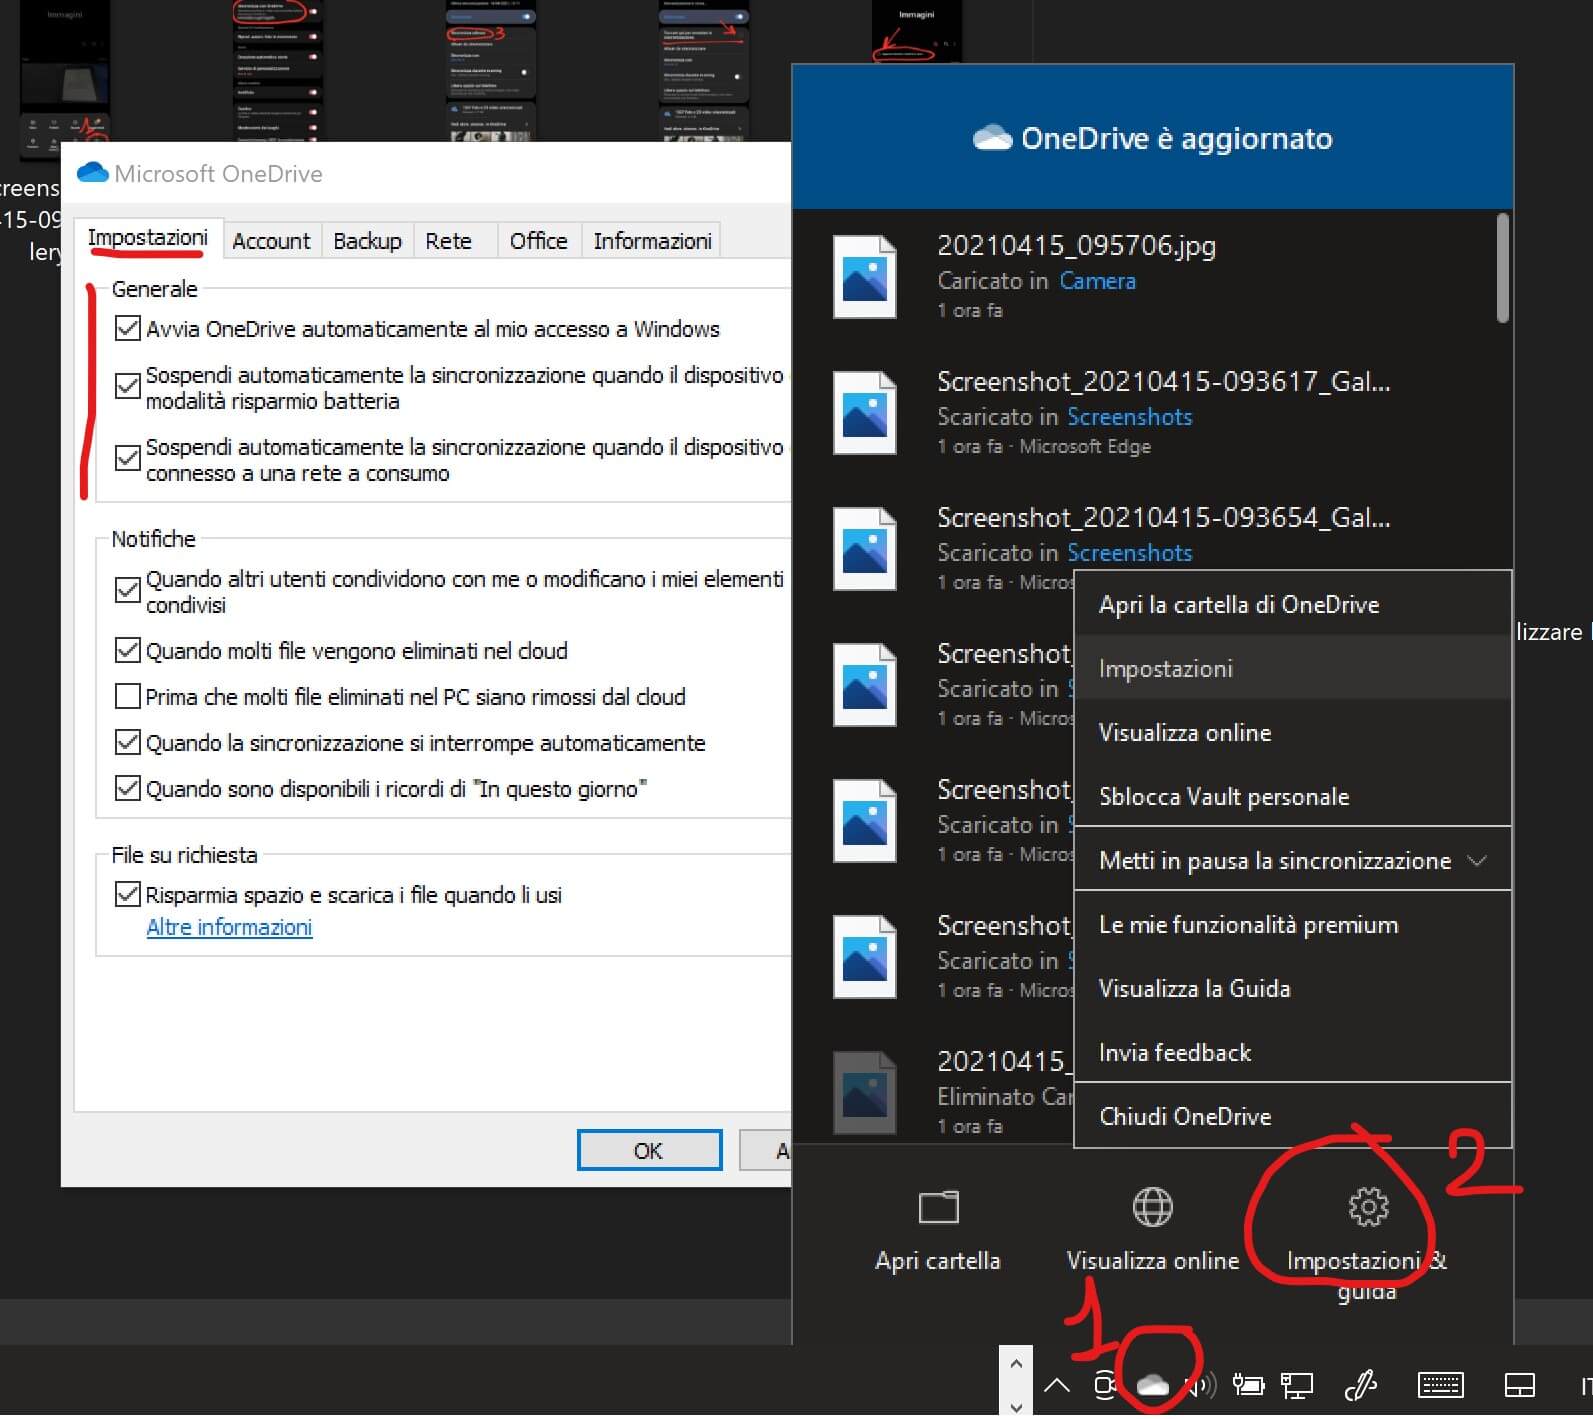
Task: Enable Prima che molti file eliminati checkbox
Action: tap(128, 696)
